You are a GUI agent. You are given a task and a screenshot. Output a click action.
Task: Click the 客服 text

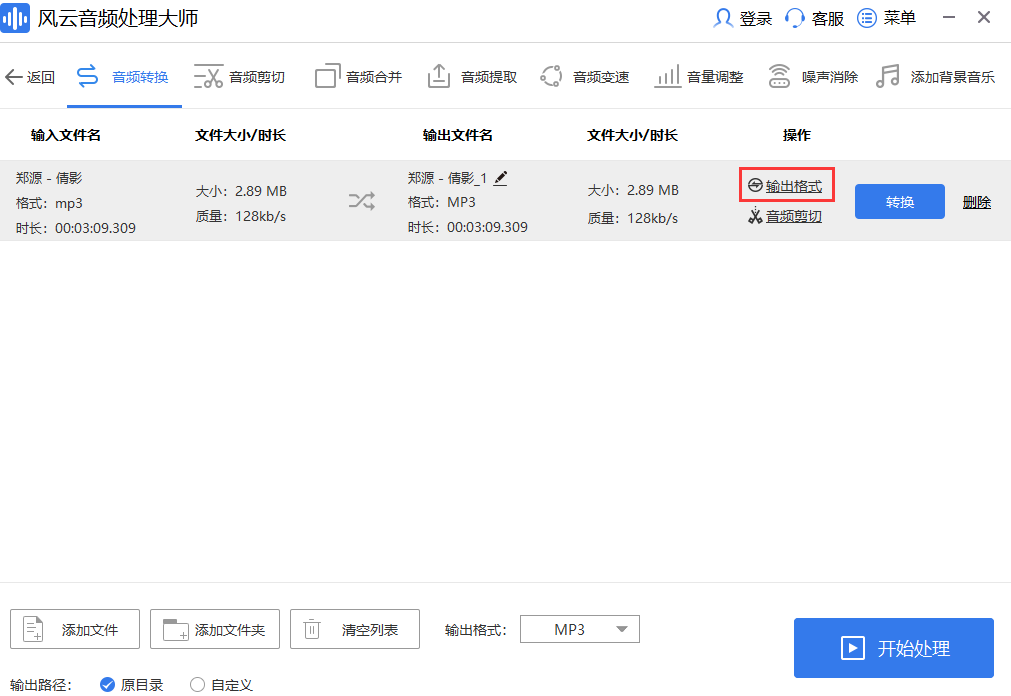click(x=828, y=18)
